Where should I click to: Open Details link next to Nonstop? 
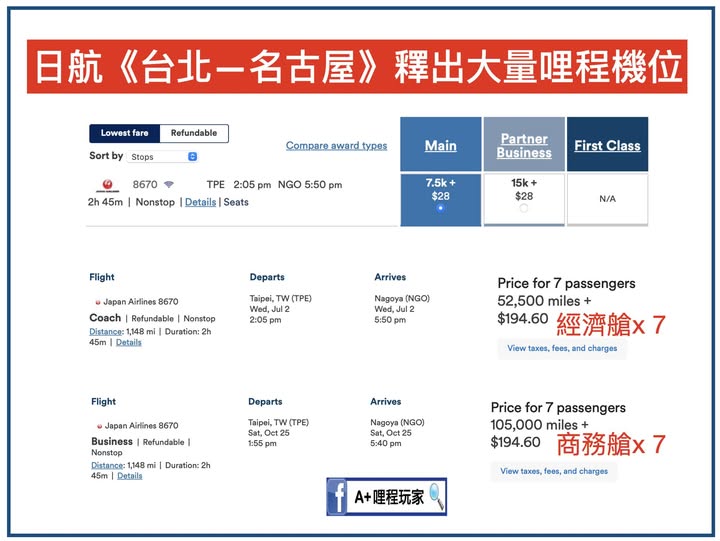[200, 202]
